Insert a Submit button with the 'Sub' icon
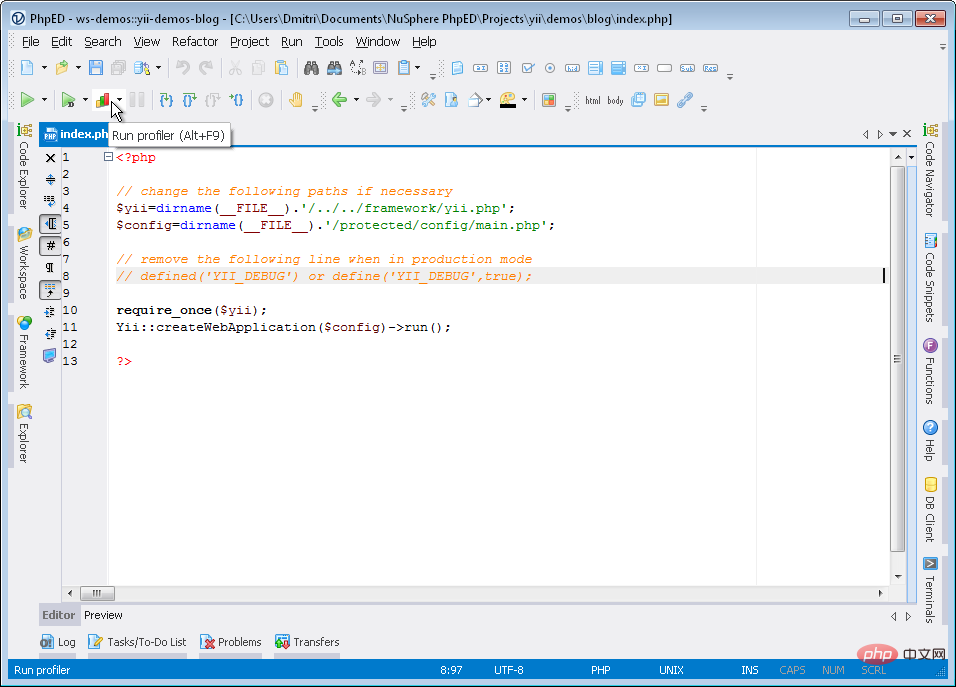 pyautogui.click(x=687, y=68)
